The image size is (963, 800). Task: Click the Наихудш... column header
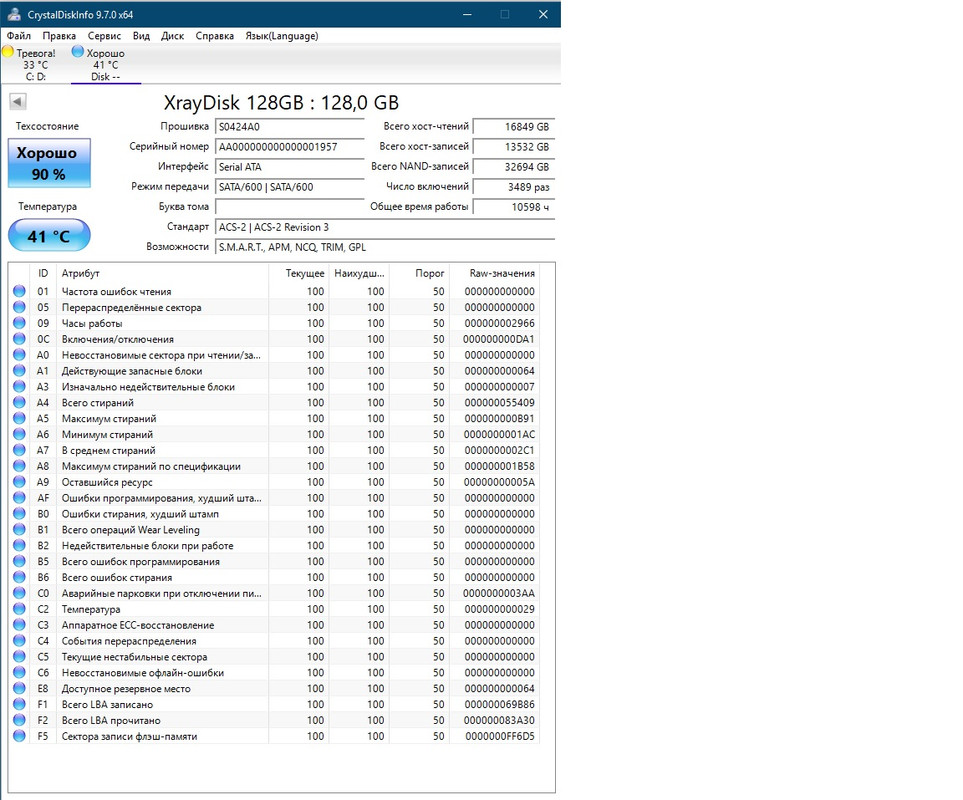(359, 273)
